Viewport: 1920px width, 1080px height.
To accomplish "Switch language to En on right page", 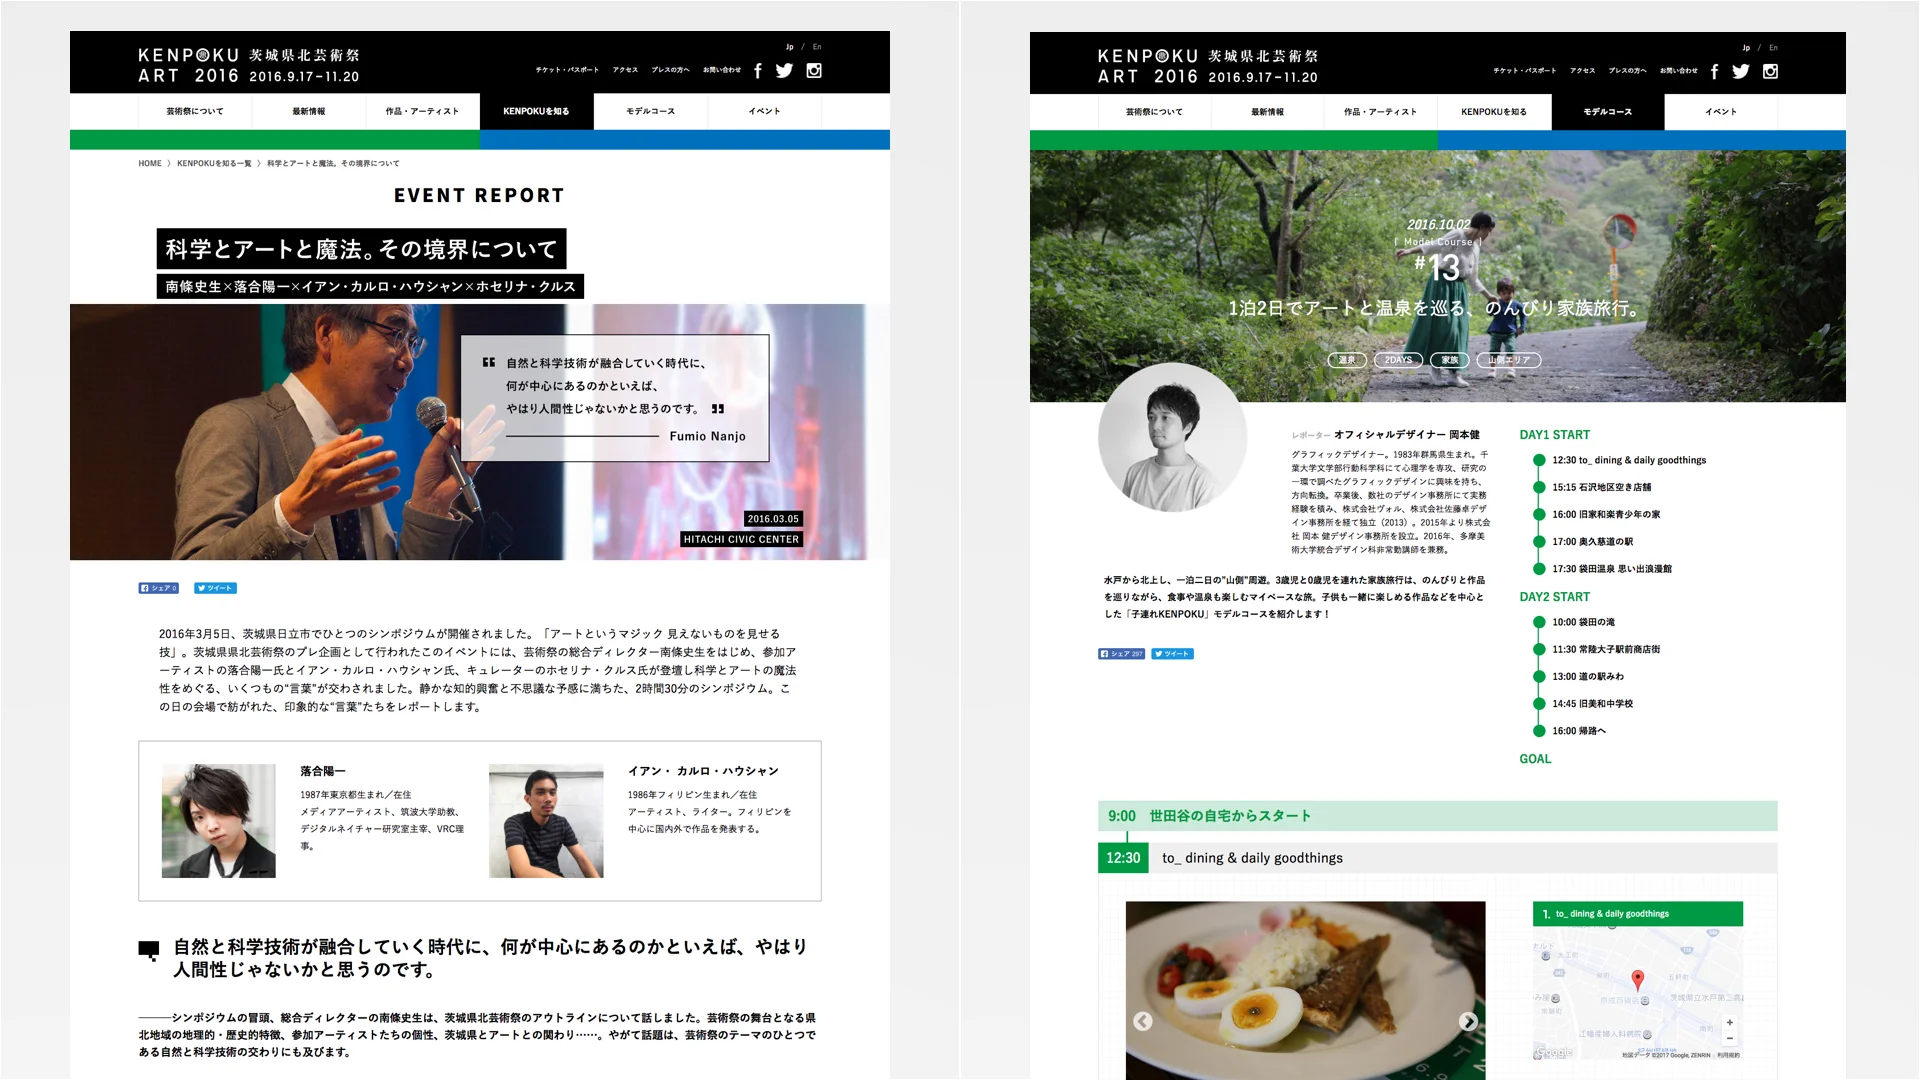I will pos(1773,48).
